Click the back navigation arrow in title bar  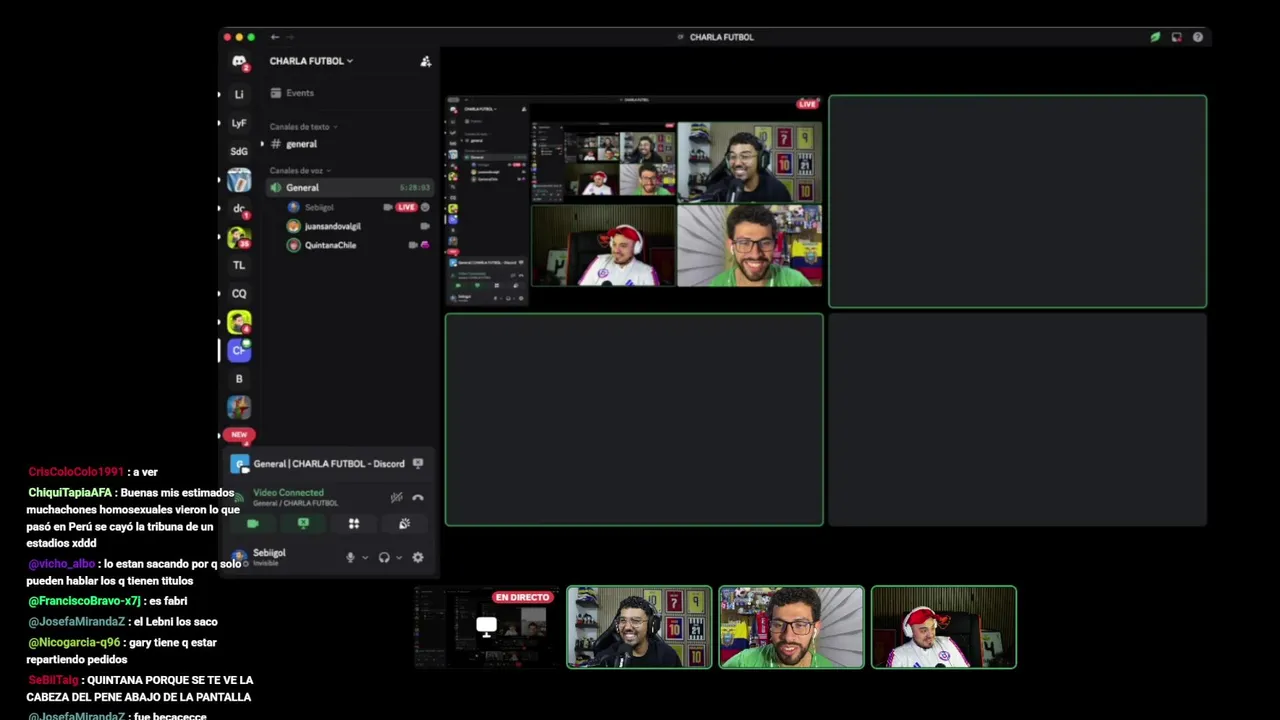pos(275,37)
